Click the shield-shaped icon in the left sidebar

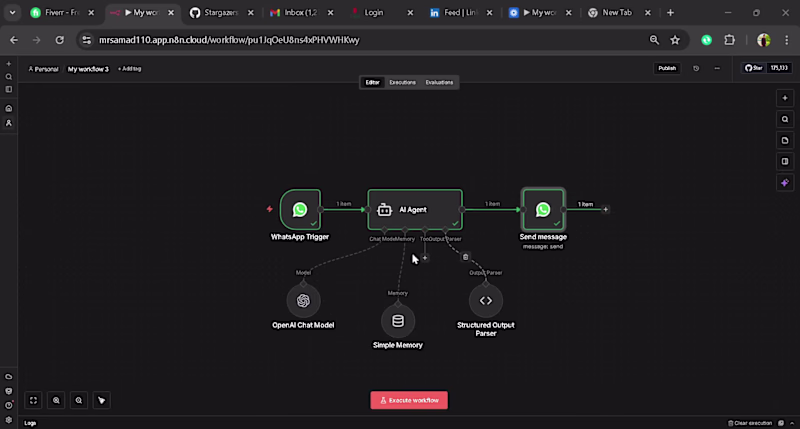pos(9,391)
